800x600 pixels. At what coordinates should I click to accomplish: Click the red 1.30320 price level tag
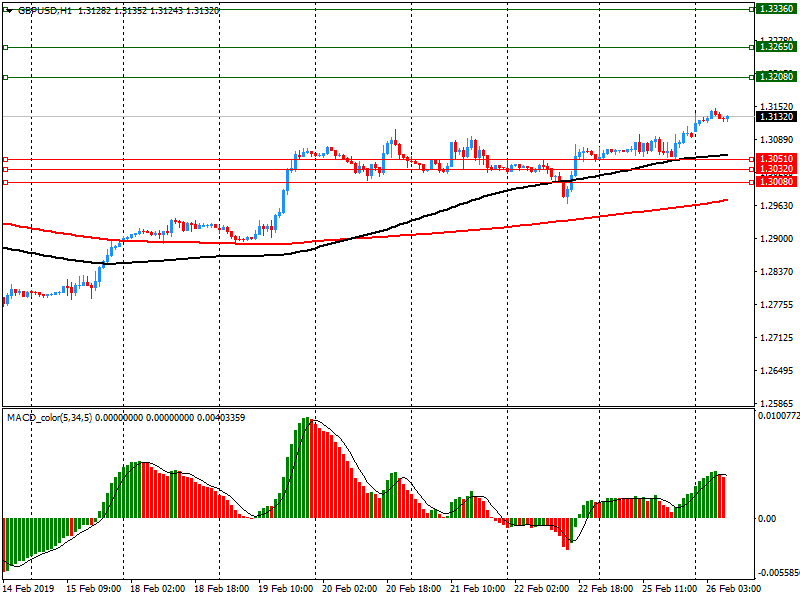776,170
